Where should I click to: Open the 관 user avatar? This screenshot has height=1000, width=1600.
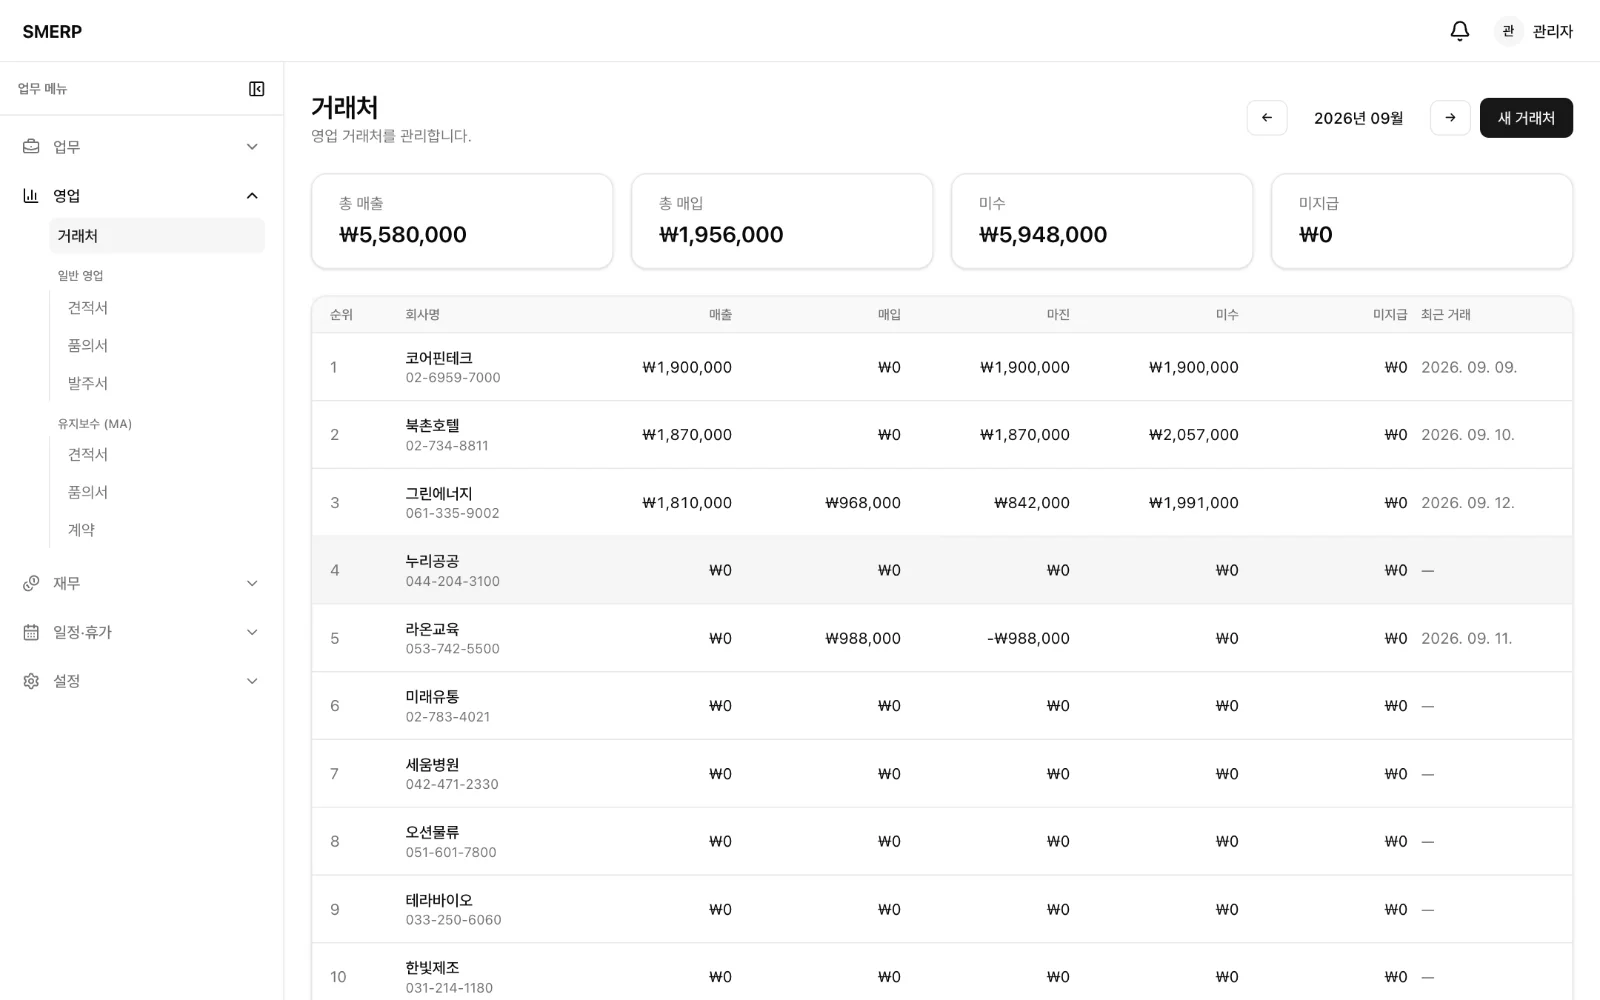(x=1508, y=31)
